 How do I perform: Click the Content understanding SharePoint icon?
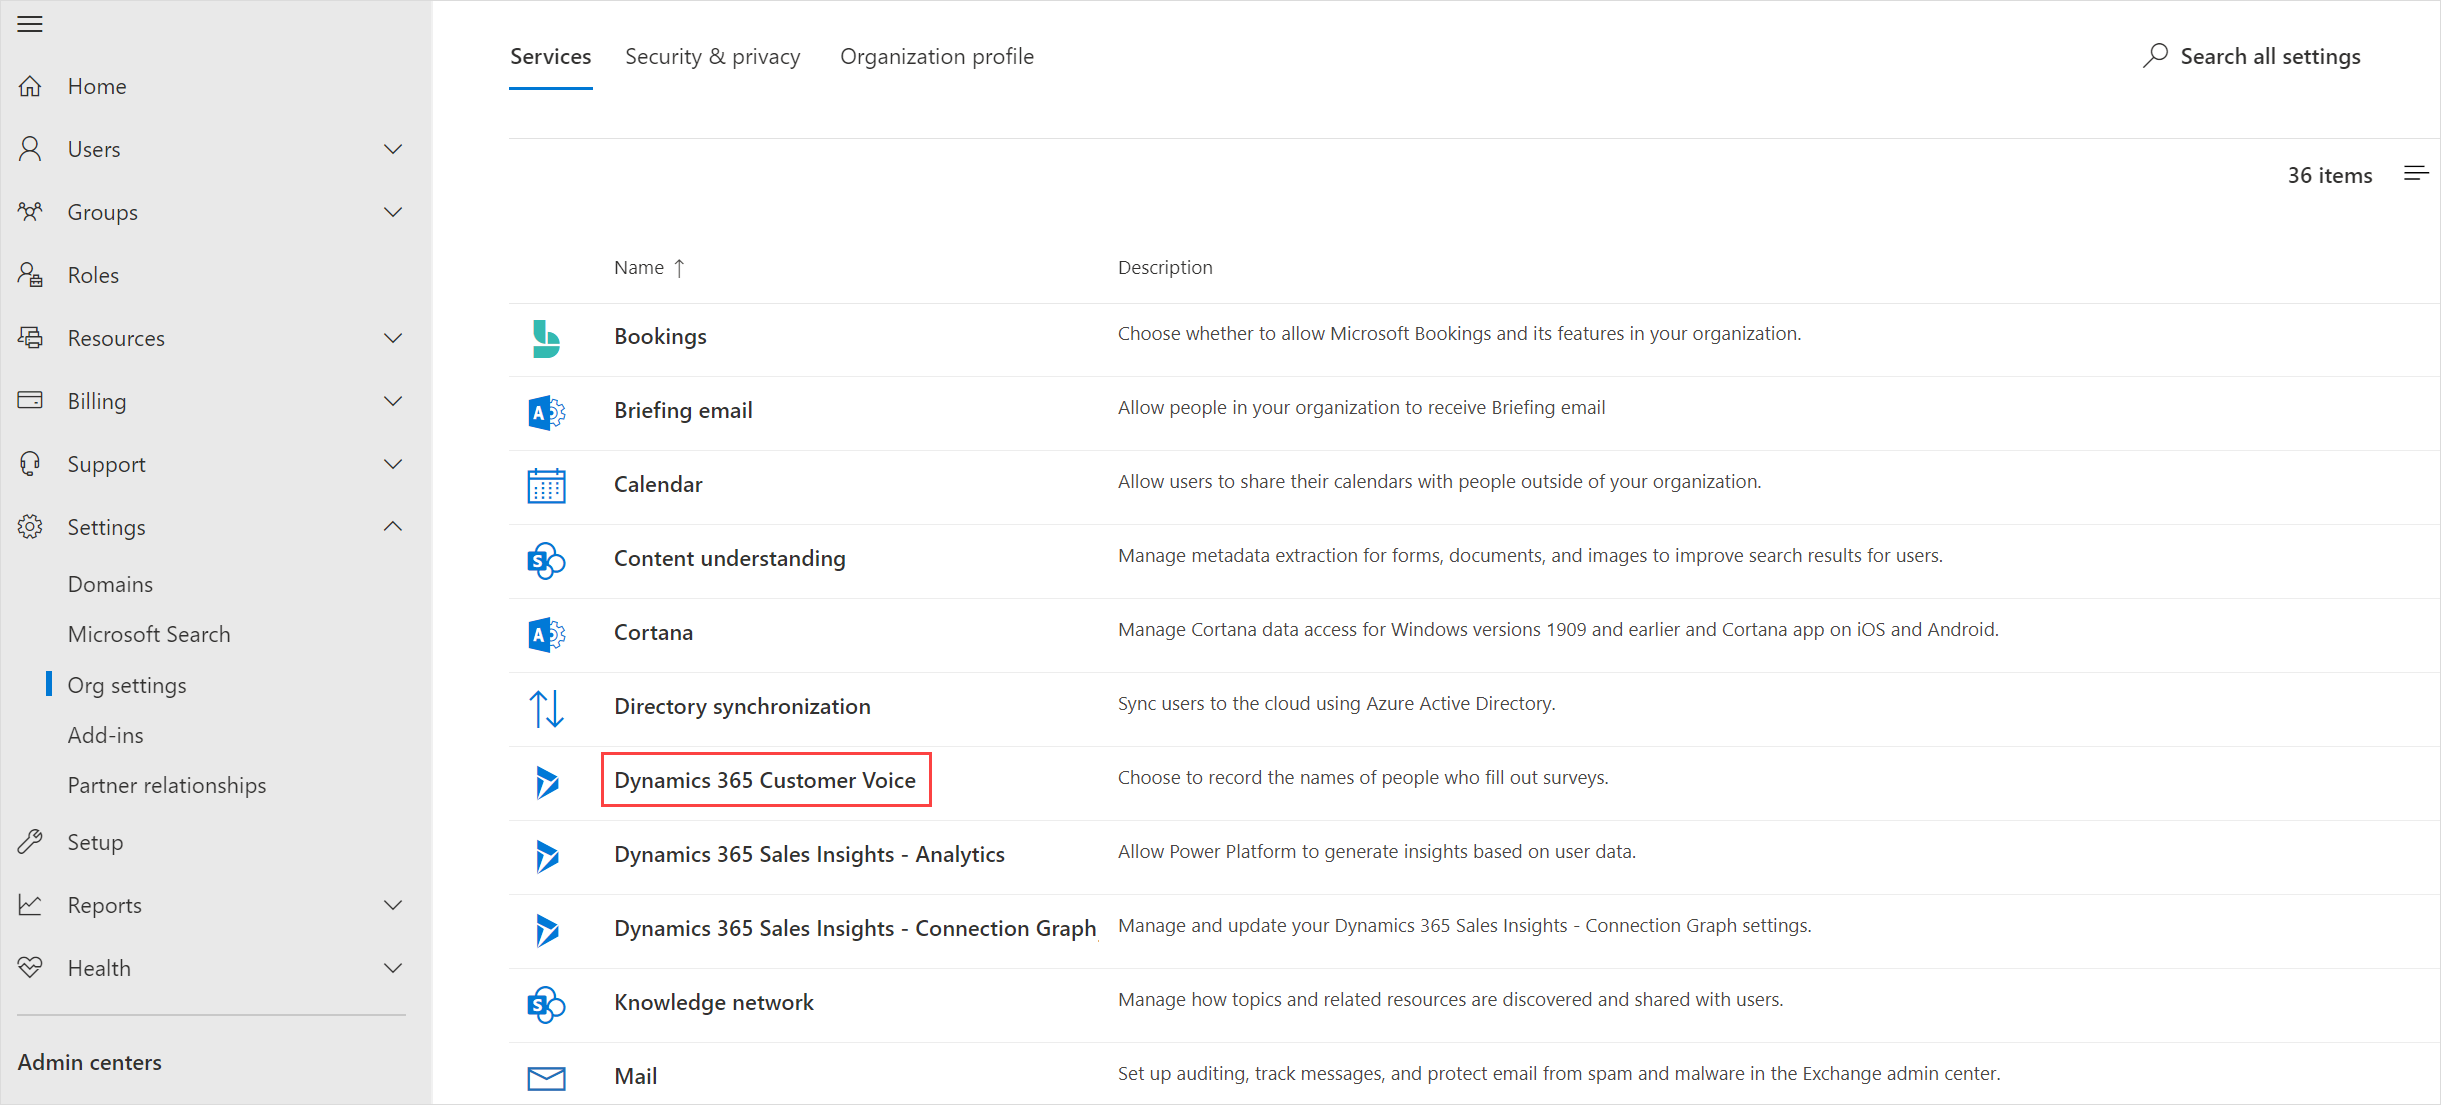546,560
